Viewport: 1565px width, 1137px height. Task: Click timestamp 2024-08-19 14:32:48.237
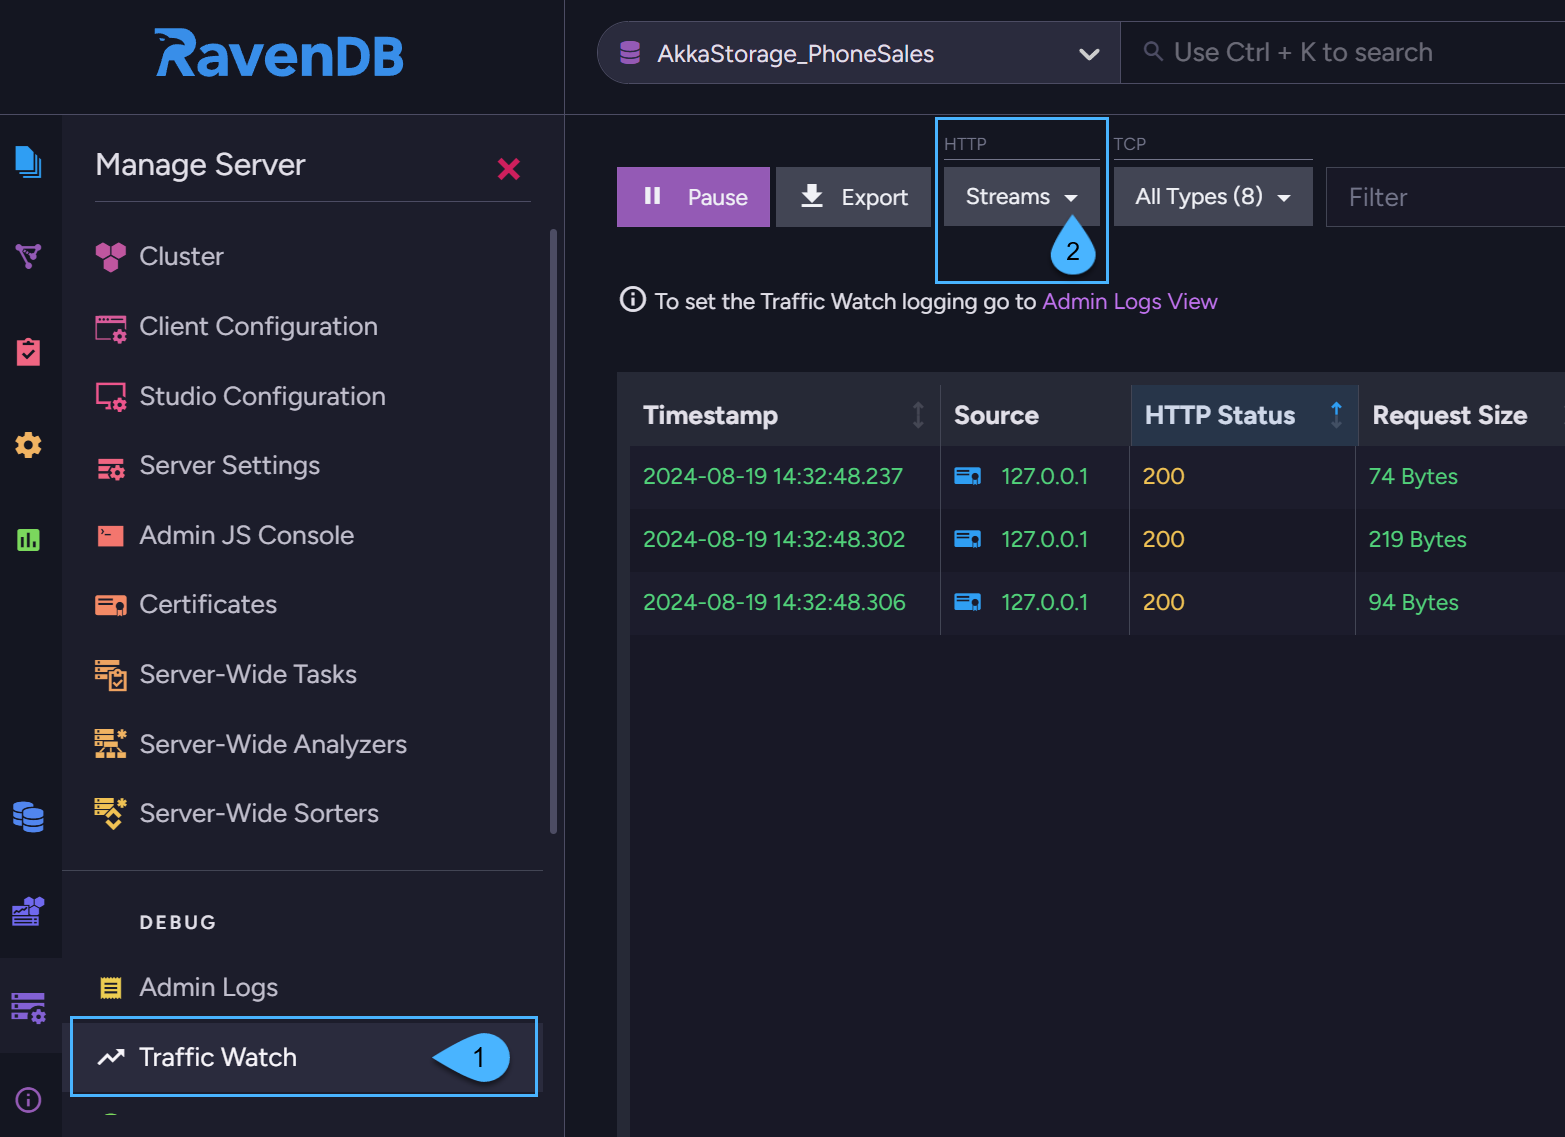point(772,476)
